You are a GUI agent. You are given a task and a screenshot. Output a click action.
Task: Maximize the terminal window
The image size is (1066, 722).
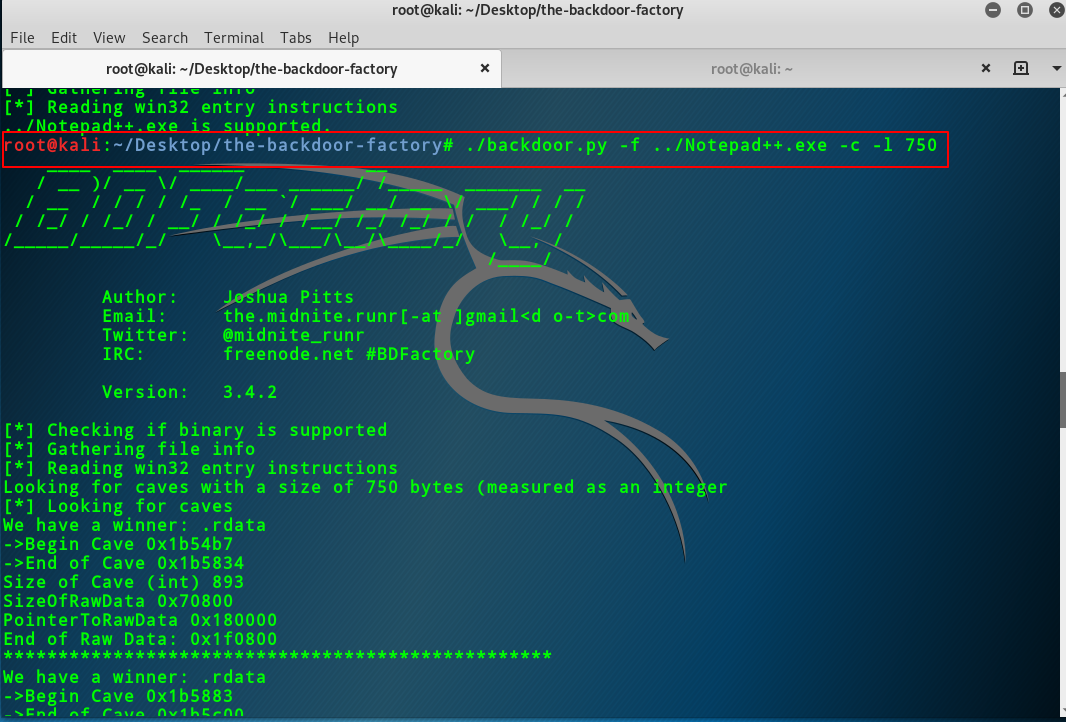(x=1025, y=10)
